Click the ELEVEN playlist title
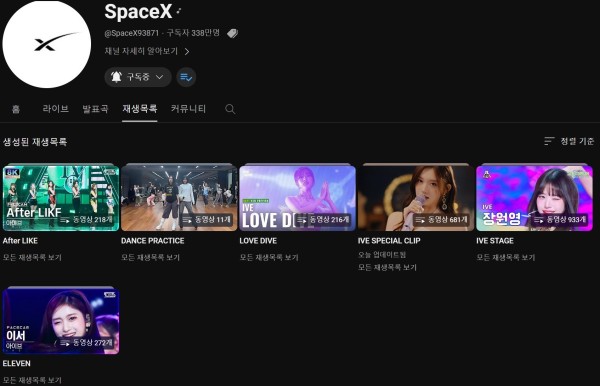Image resolution: width=600 pixels, height=386 pixels. [x=17, y=364]
